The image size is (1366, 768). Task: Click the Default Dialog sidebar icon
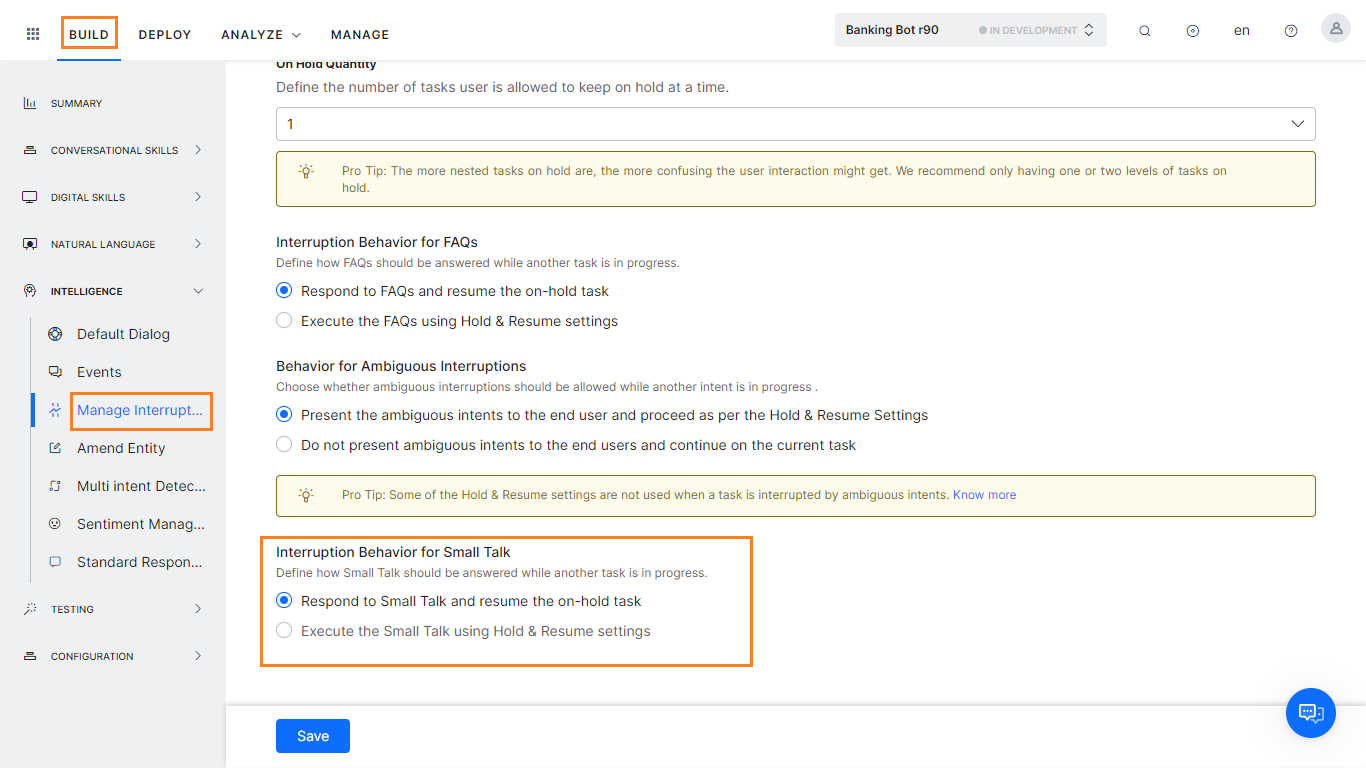click(x=55, y=334)
